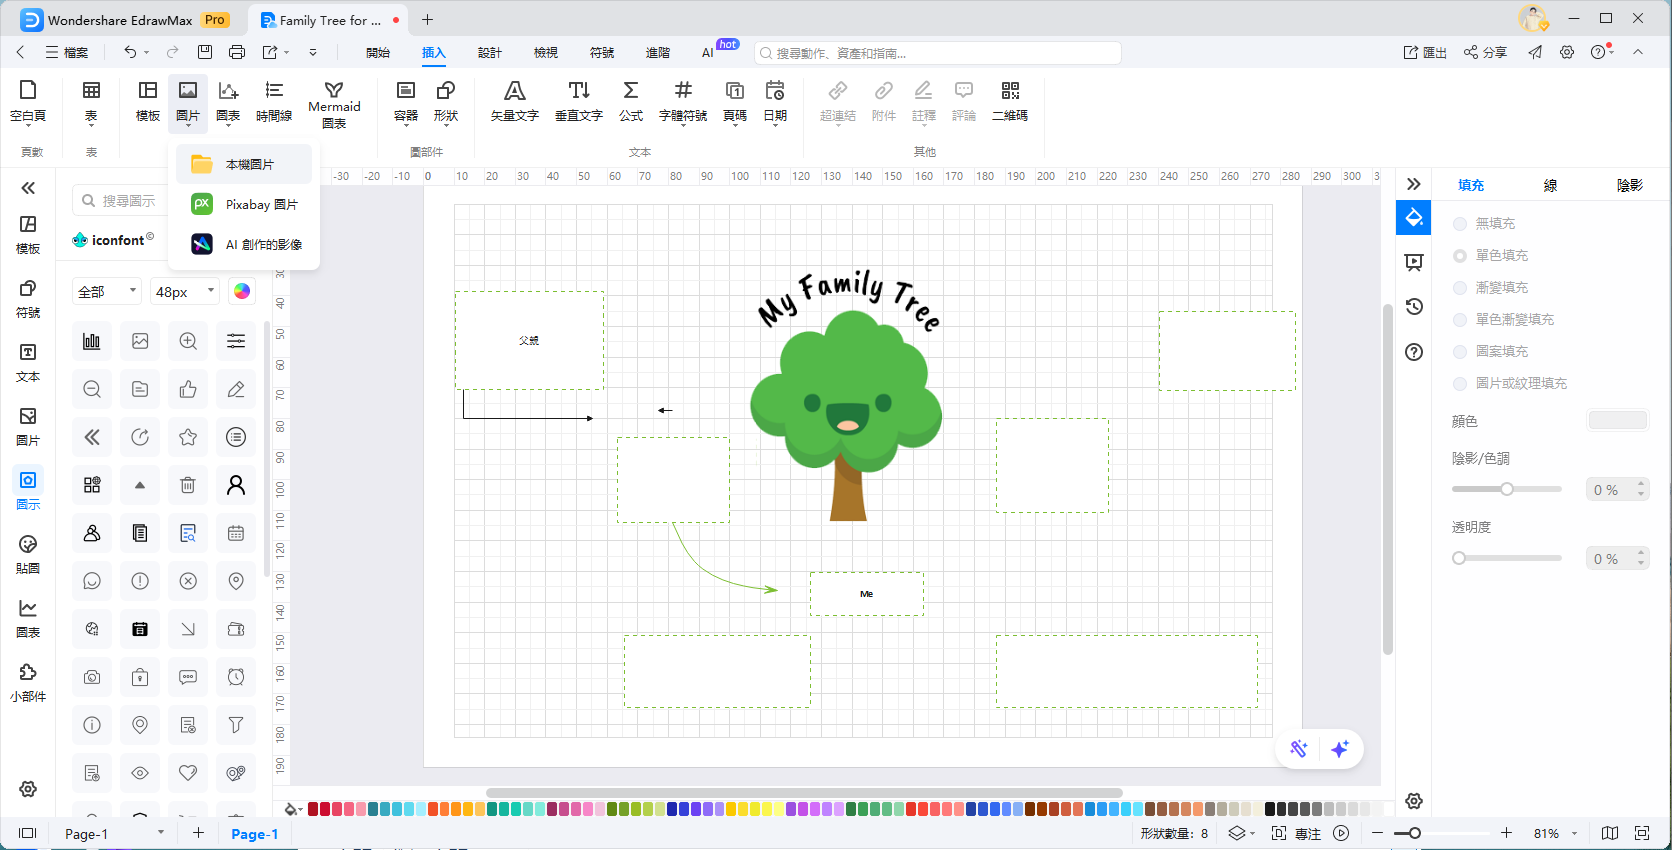Click the QR code (二維碼) icon
Screen dimensions: 1672x850
point(1009,101)
